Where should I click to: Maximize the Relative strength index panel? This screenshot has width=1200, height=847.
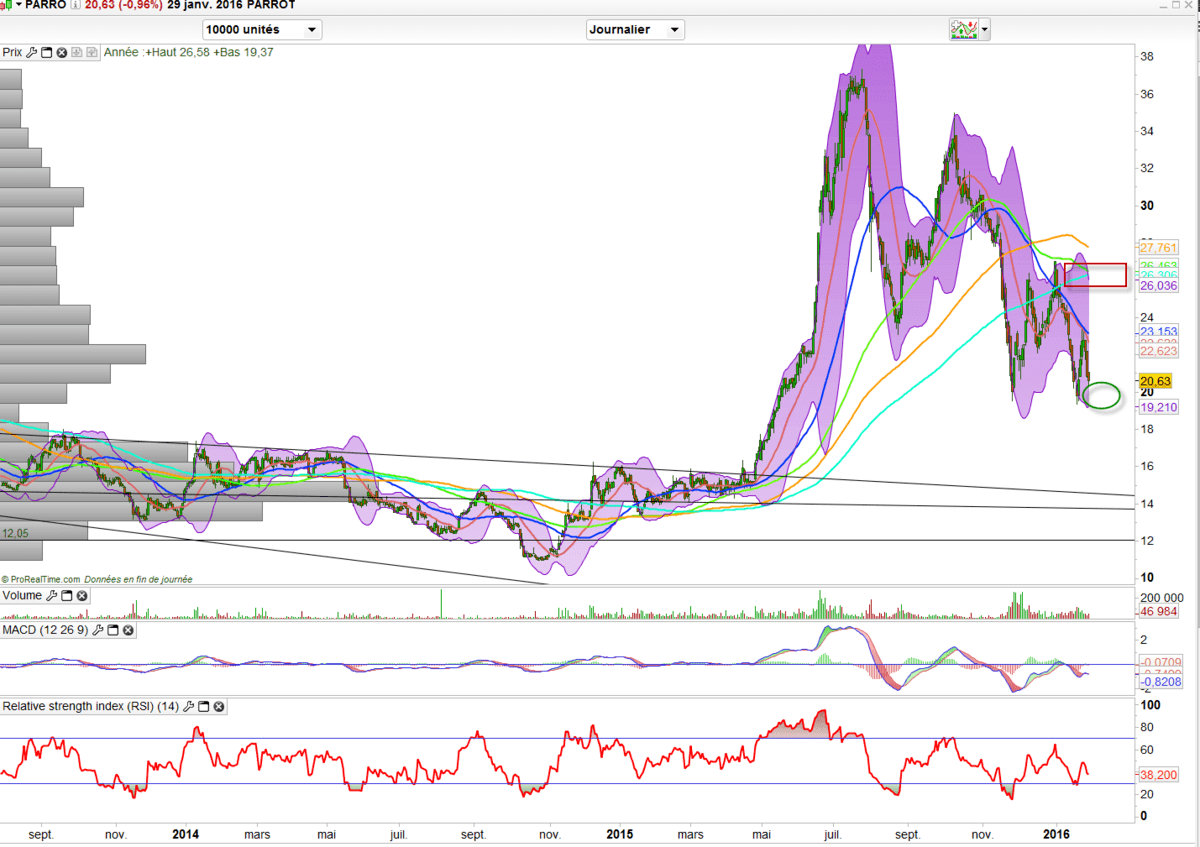pyautogui.click(x=203, y=706)
